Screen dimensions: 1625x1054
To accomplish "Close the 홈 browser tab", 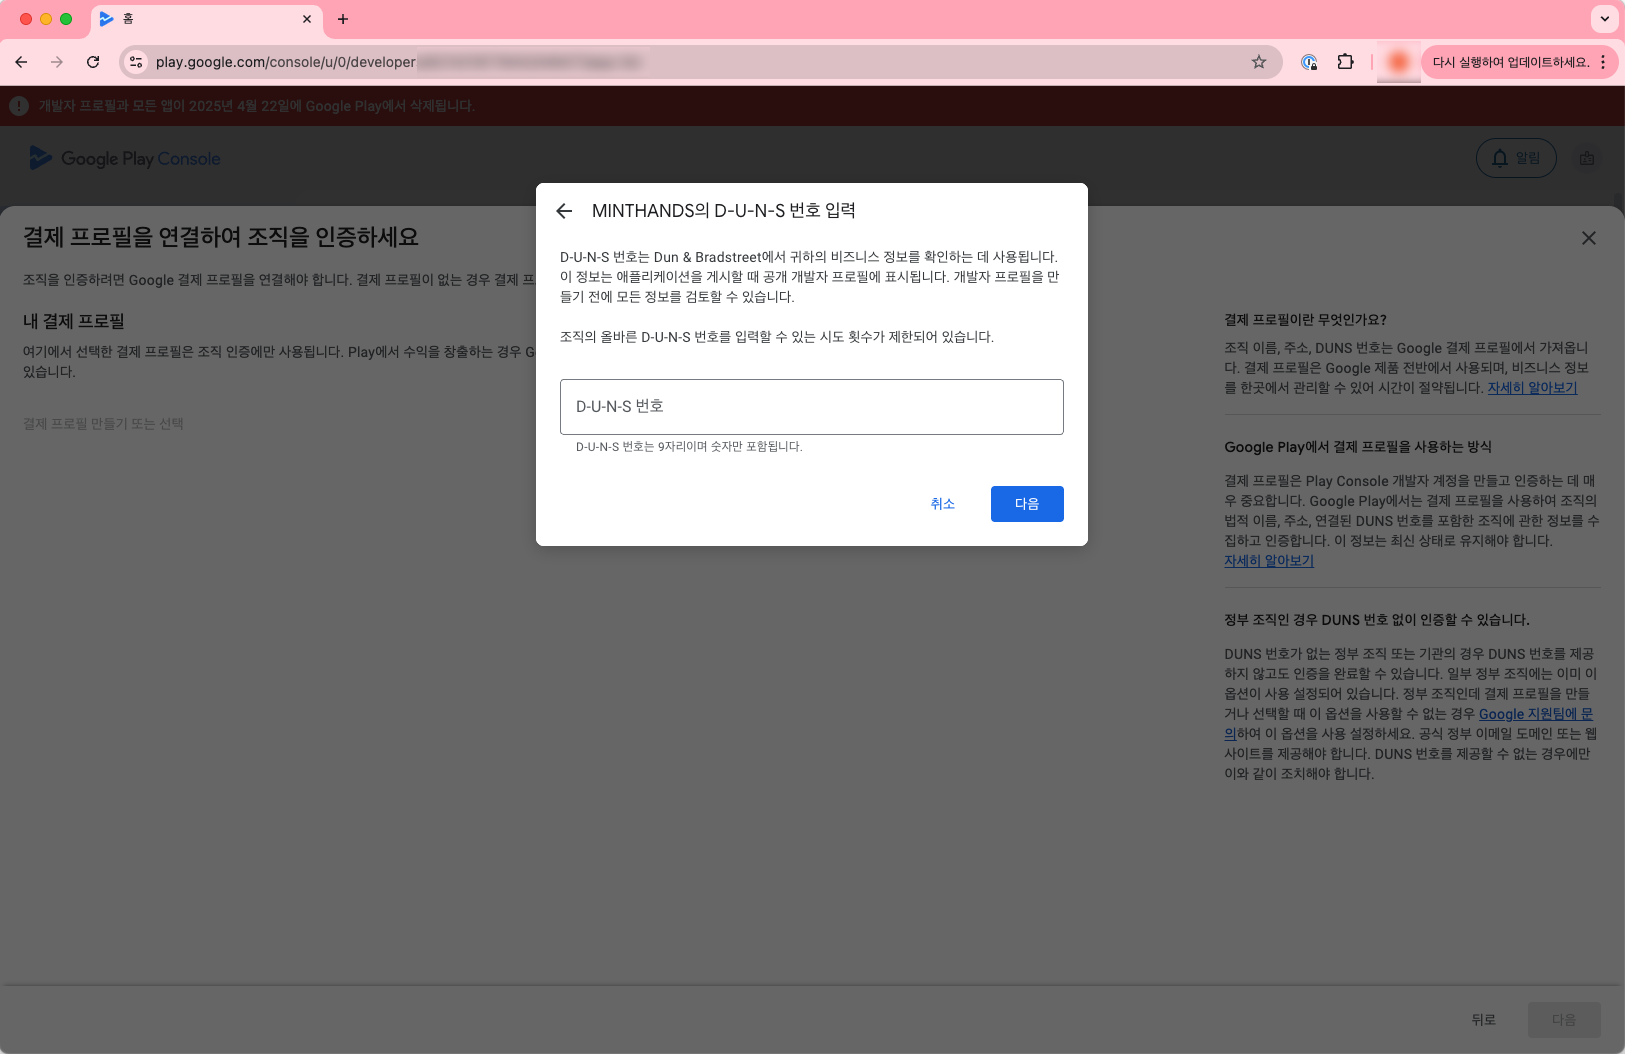I will (x=307, y=19).
